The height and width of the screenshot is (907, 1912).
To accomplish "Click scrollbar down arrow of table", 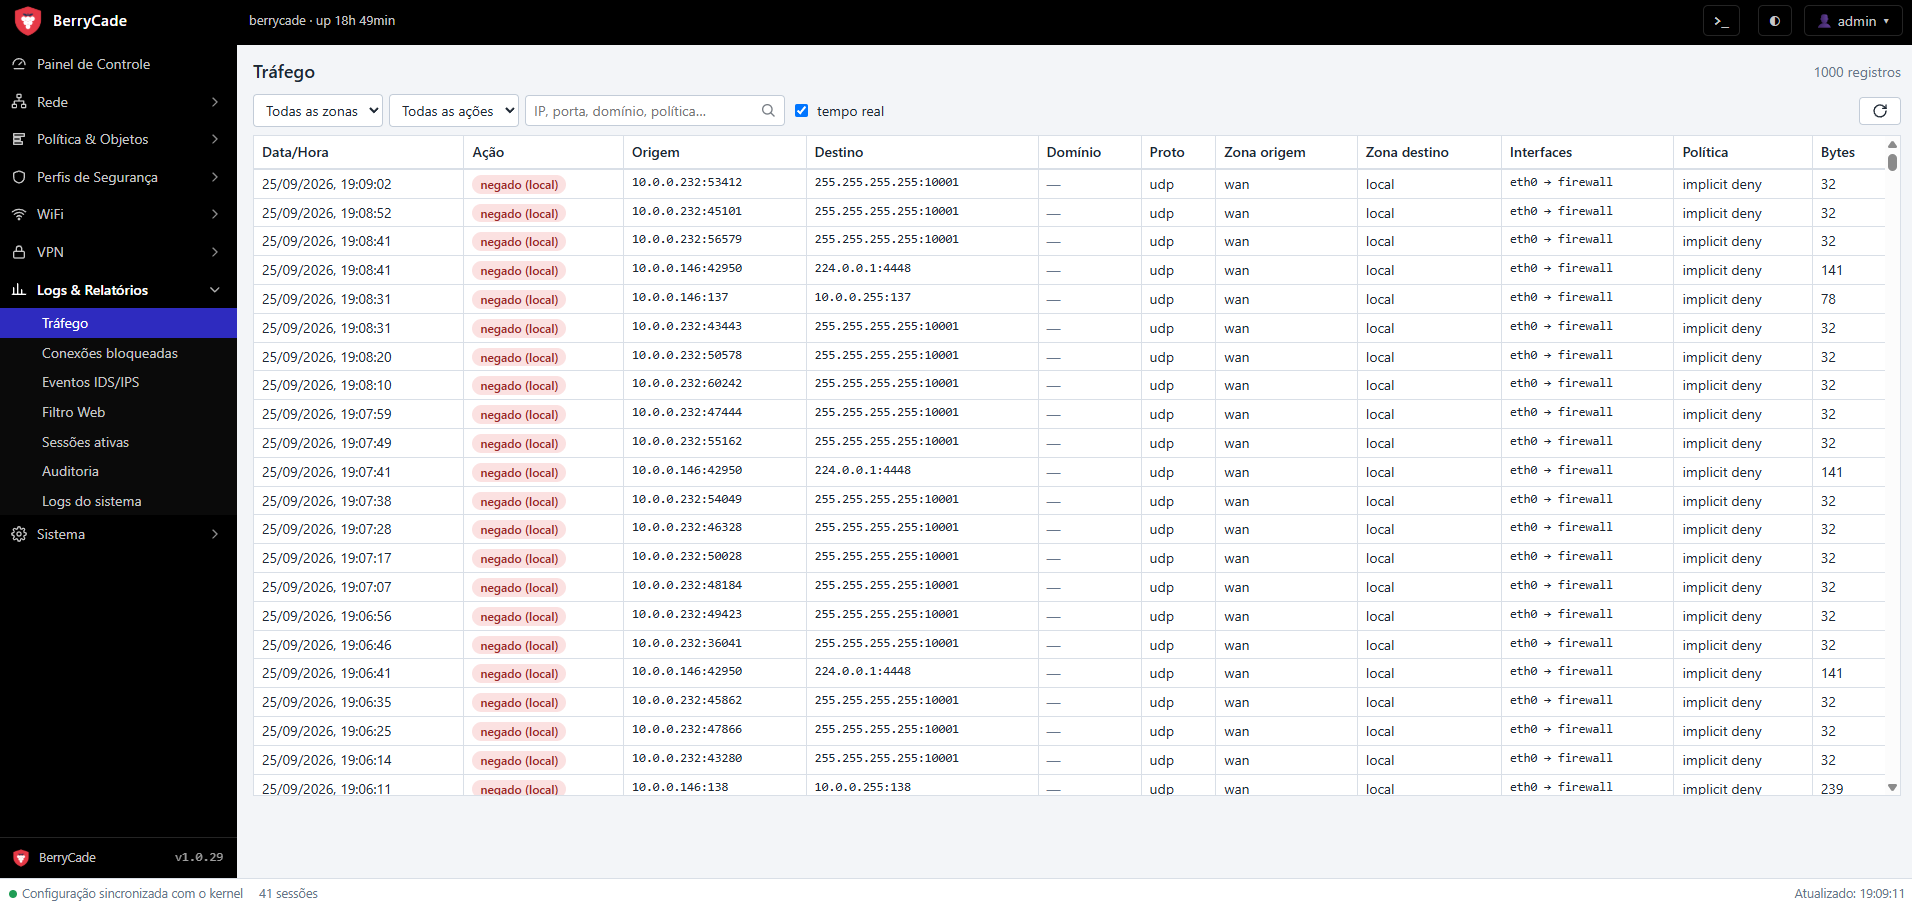I will pyautogui.click(x=1892, y=788).
